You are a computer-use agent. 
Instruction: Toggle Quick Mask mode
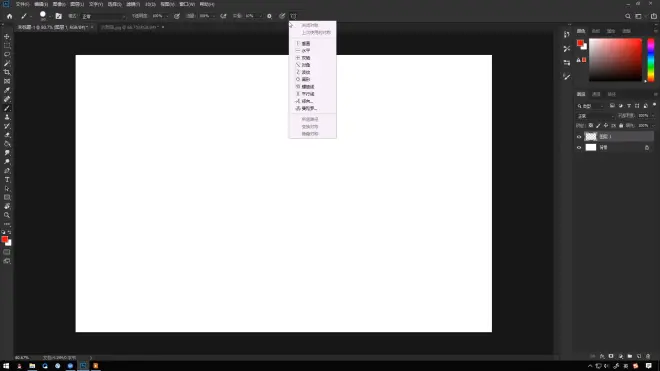click(x=7, y=252)
